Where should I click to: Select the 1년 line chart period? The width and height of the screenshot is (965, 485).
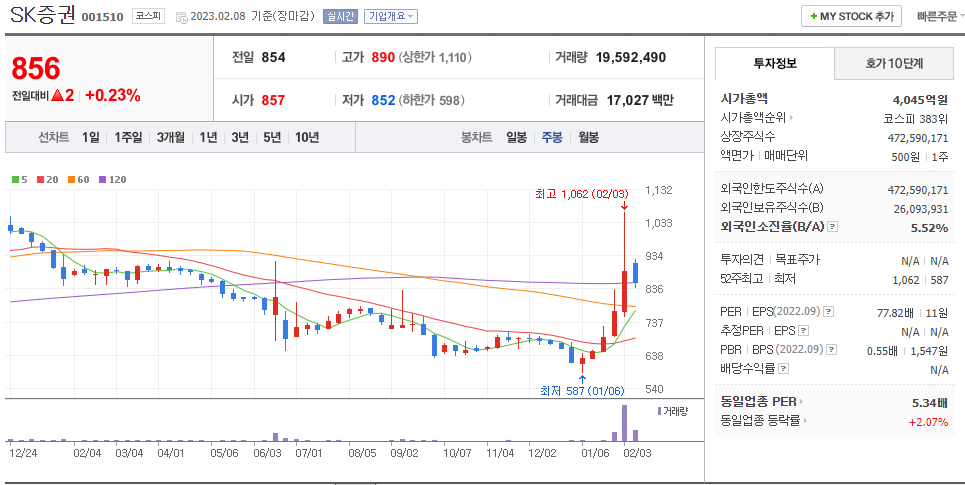click(x=208, y=137)
